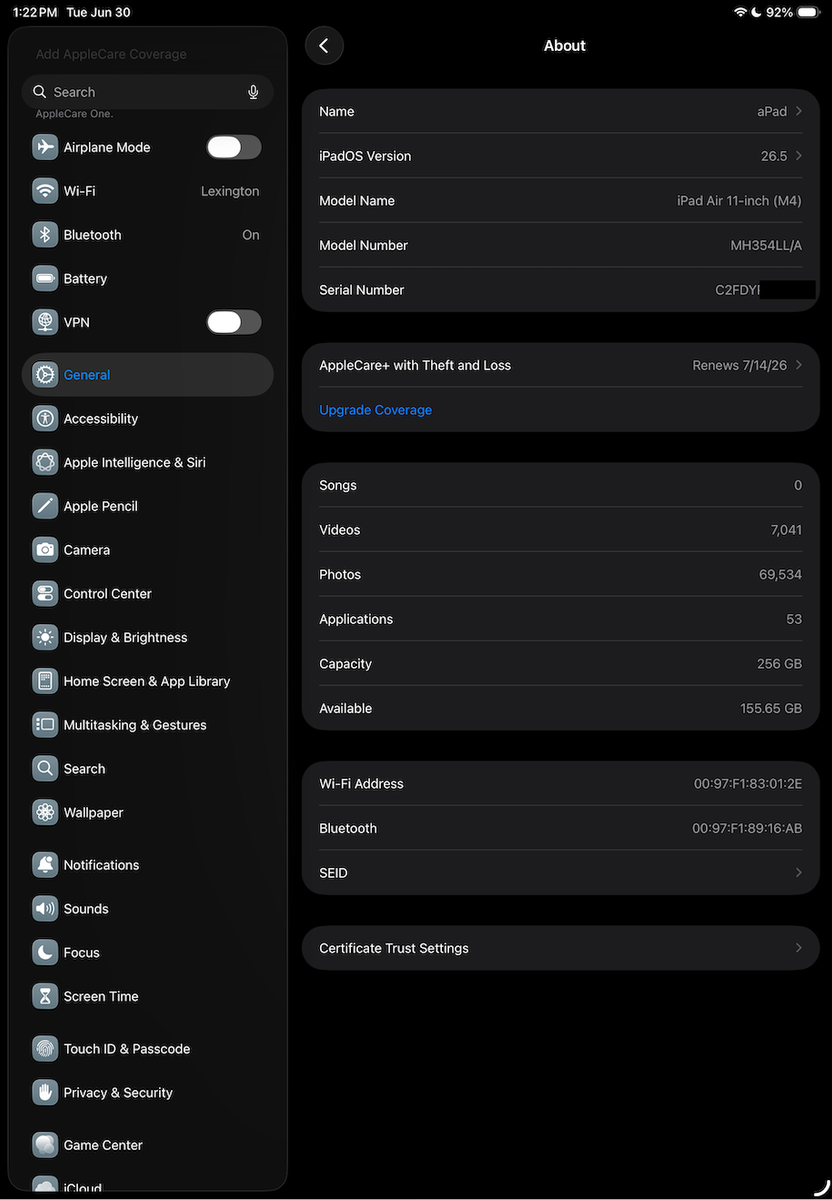This screenshot has width=832, height=1200.
Task: Choose Notifications in the sidebar
Action: coord(147,865)
